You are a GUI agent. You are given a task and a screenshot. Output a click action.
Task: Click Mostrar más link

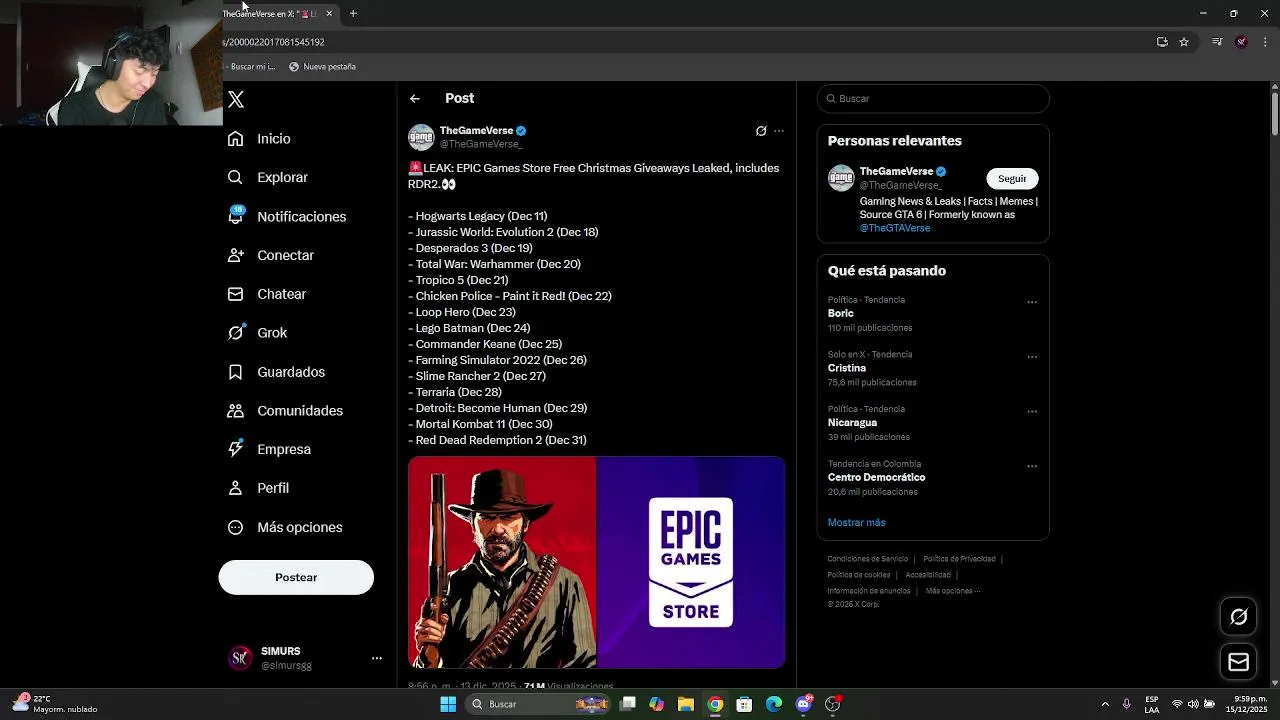pos(856,523)
